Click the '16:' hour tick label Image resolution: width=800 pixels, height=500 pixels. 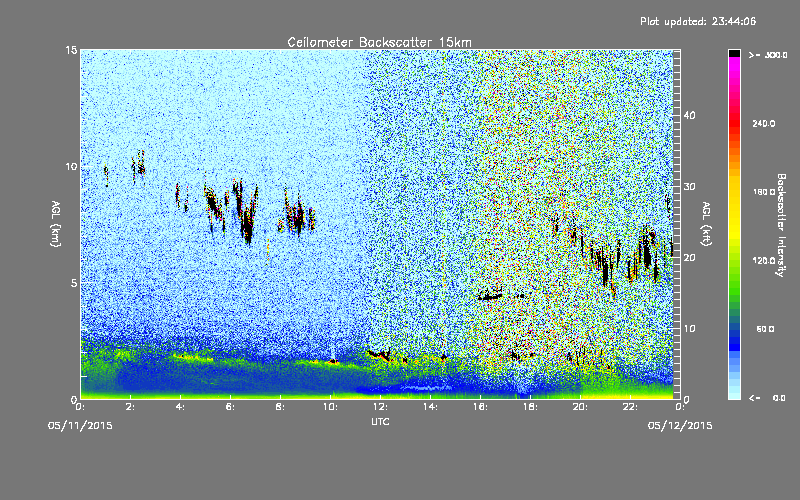tap(480, 407)
